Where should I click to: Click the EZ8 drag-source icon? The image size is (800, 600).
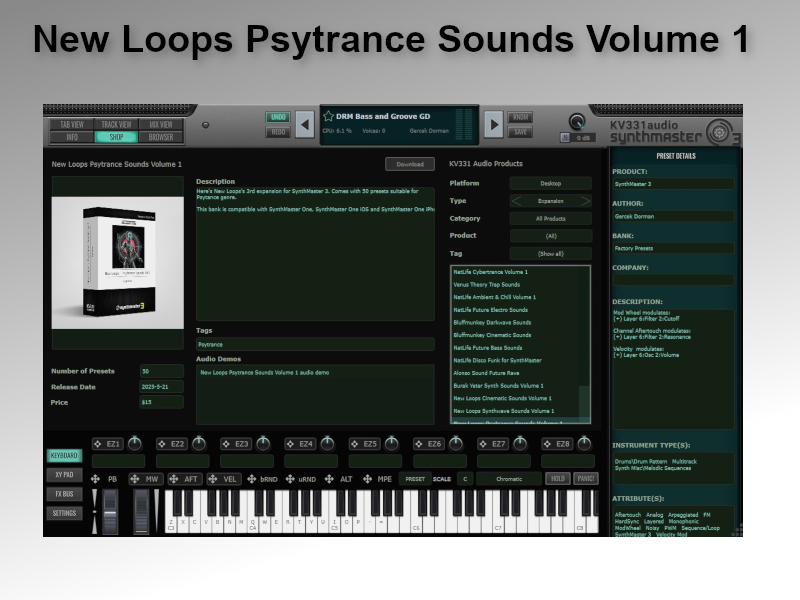point(548,444)
